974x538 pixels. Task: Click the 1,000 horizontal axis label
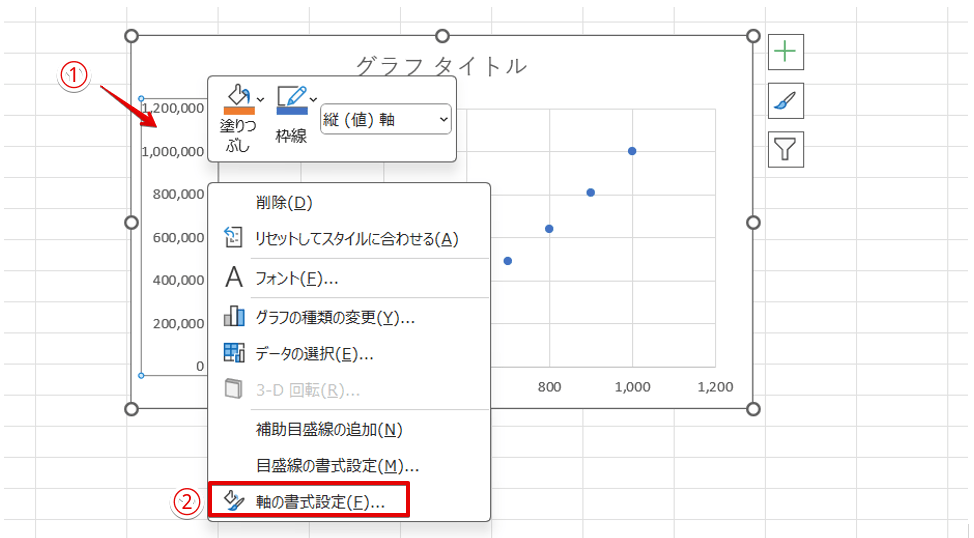[632, 387]
